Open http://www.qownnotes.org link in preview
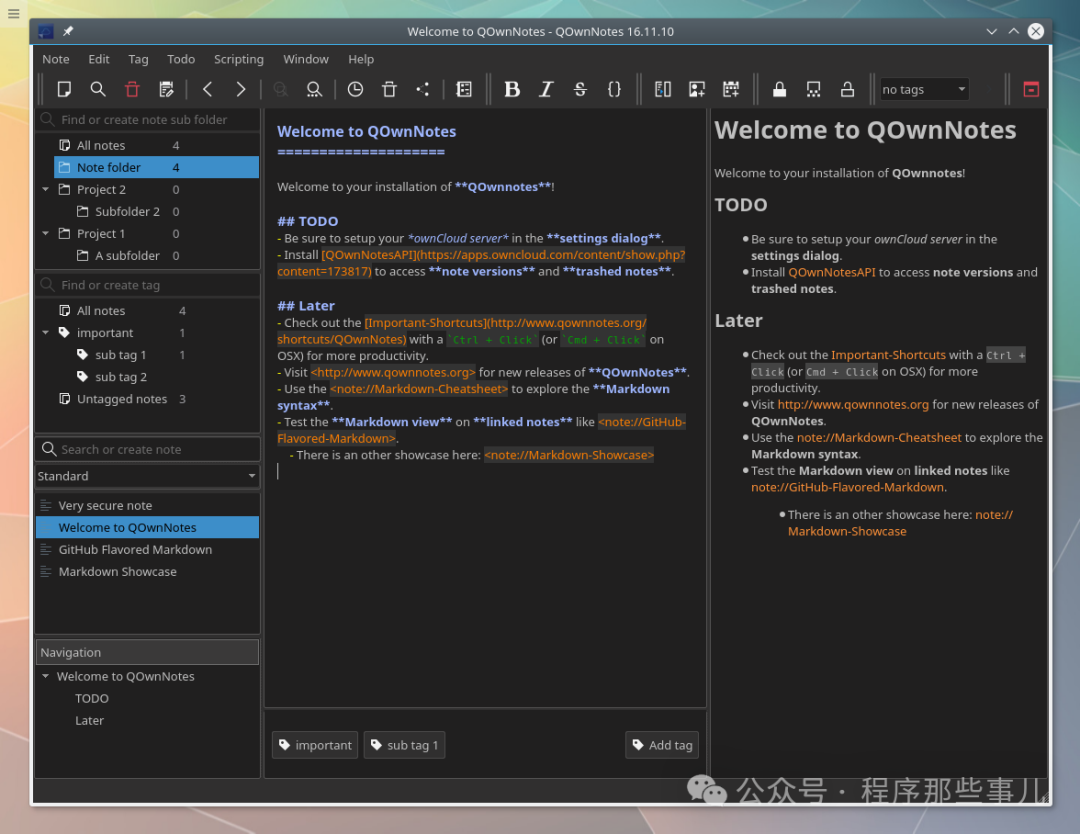1080x834 pixels. coord(853,404)
